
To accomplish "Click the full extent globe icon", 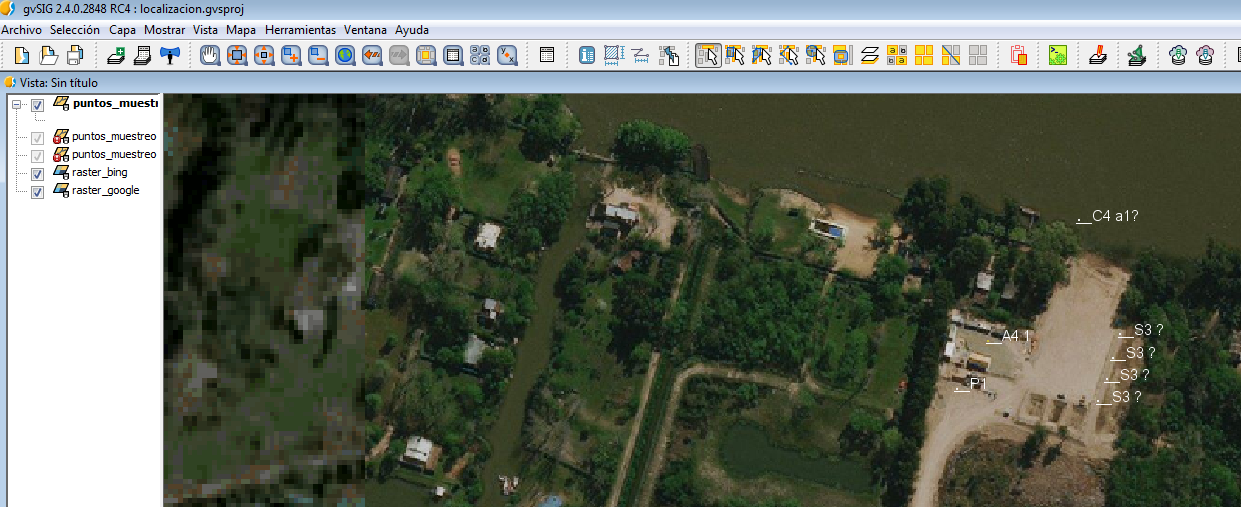I will pyautogui.click(x=345, y=55).
